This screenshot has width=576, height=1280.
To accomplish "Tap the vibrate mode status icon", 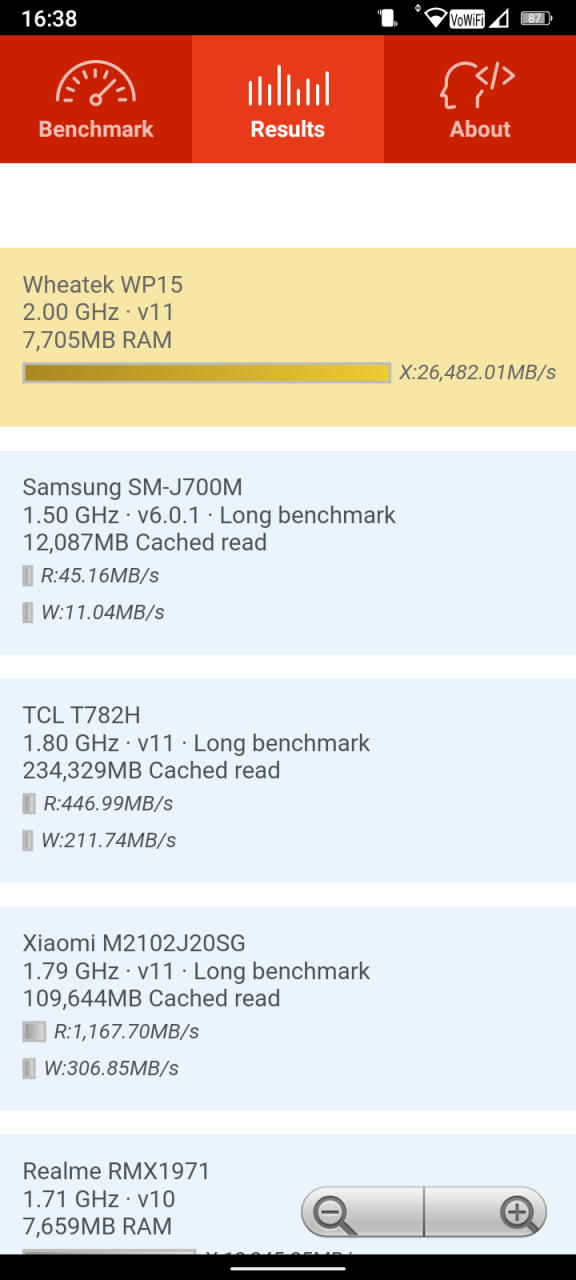I will 387,18.
